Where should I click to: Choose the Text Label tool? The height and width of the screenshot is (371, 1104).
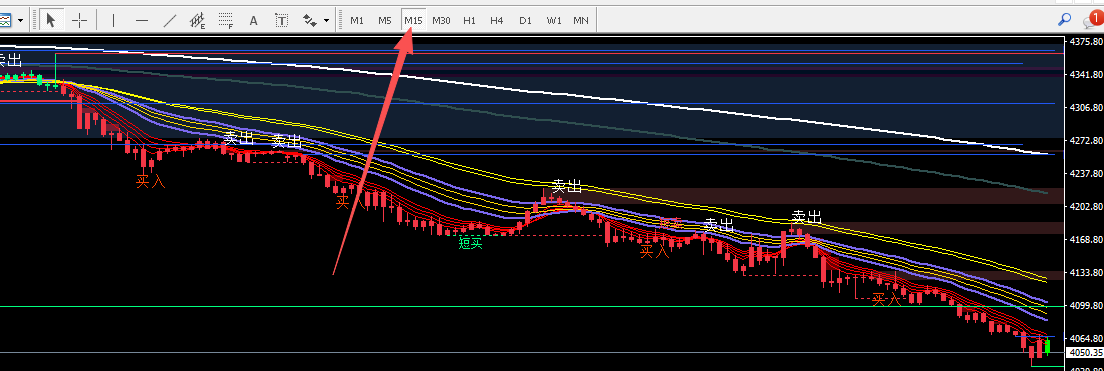point(282,20)
